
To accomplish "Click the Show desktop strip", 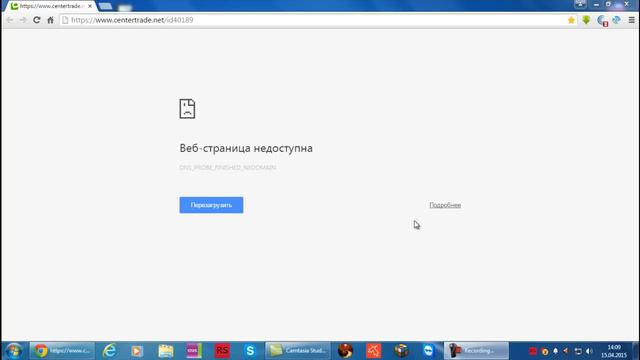I will point(636,351).
